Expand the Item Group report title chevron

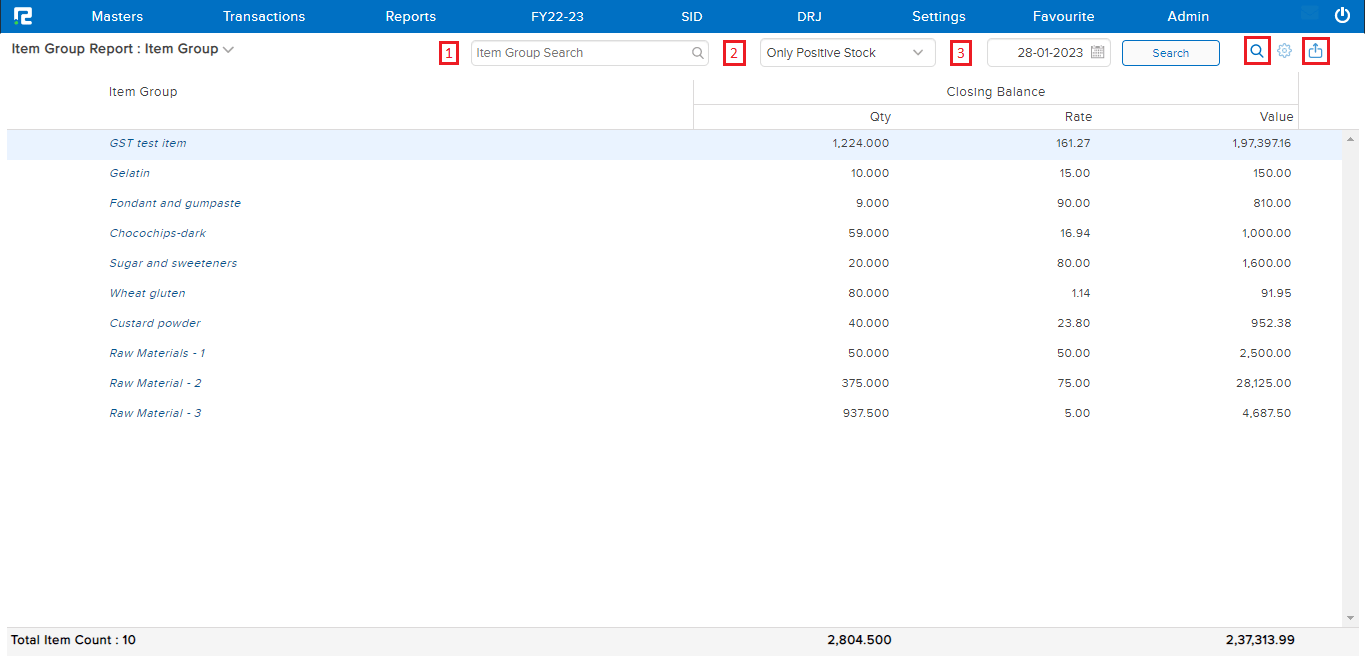tap(229, 49)
